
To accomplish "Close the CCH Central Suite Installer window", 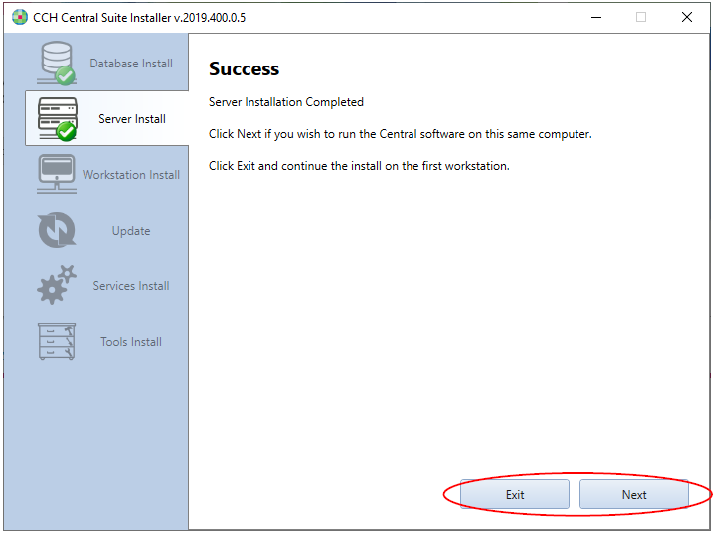I will coord(686,17).
